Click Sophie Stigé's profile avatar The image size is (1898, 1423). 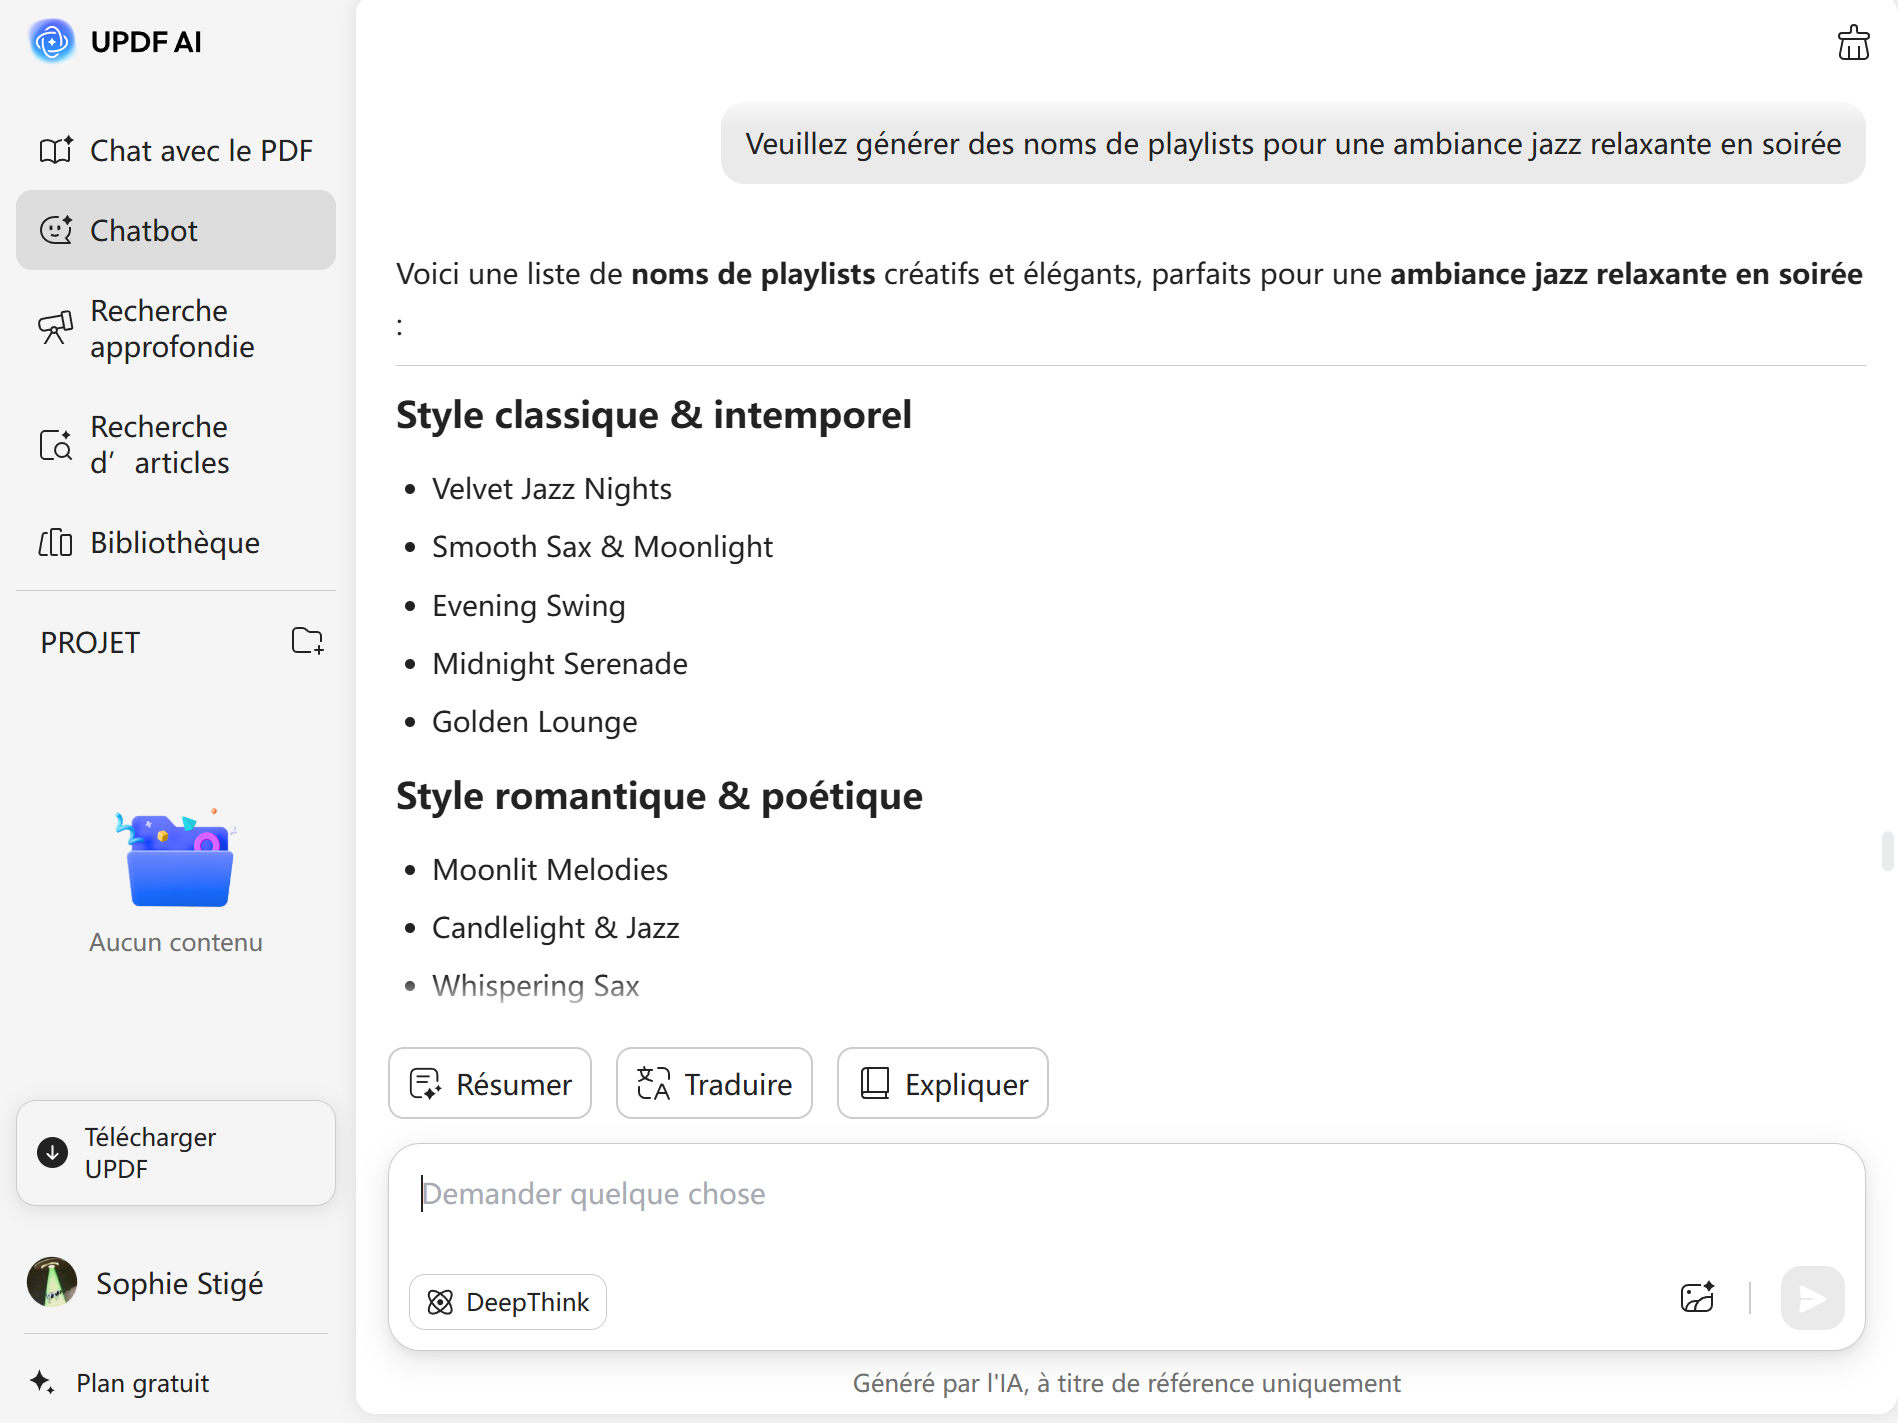[52, 1282]
